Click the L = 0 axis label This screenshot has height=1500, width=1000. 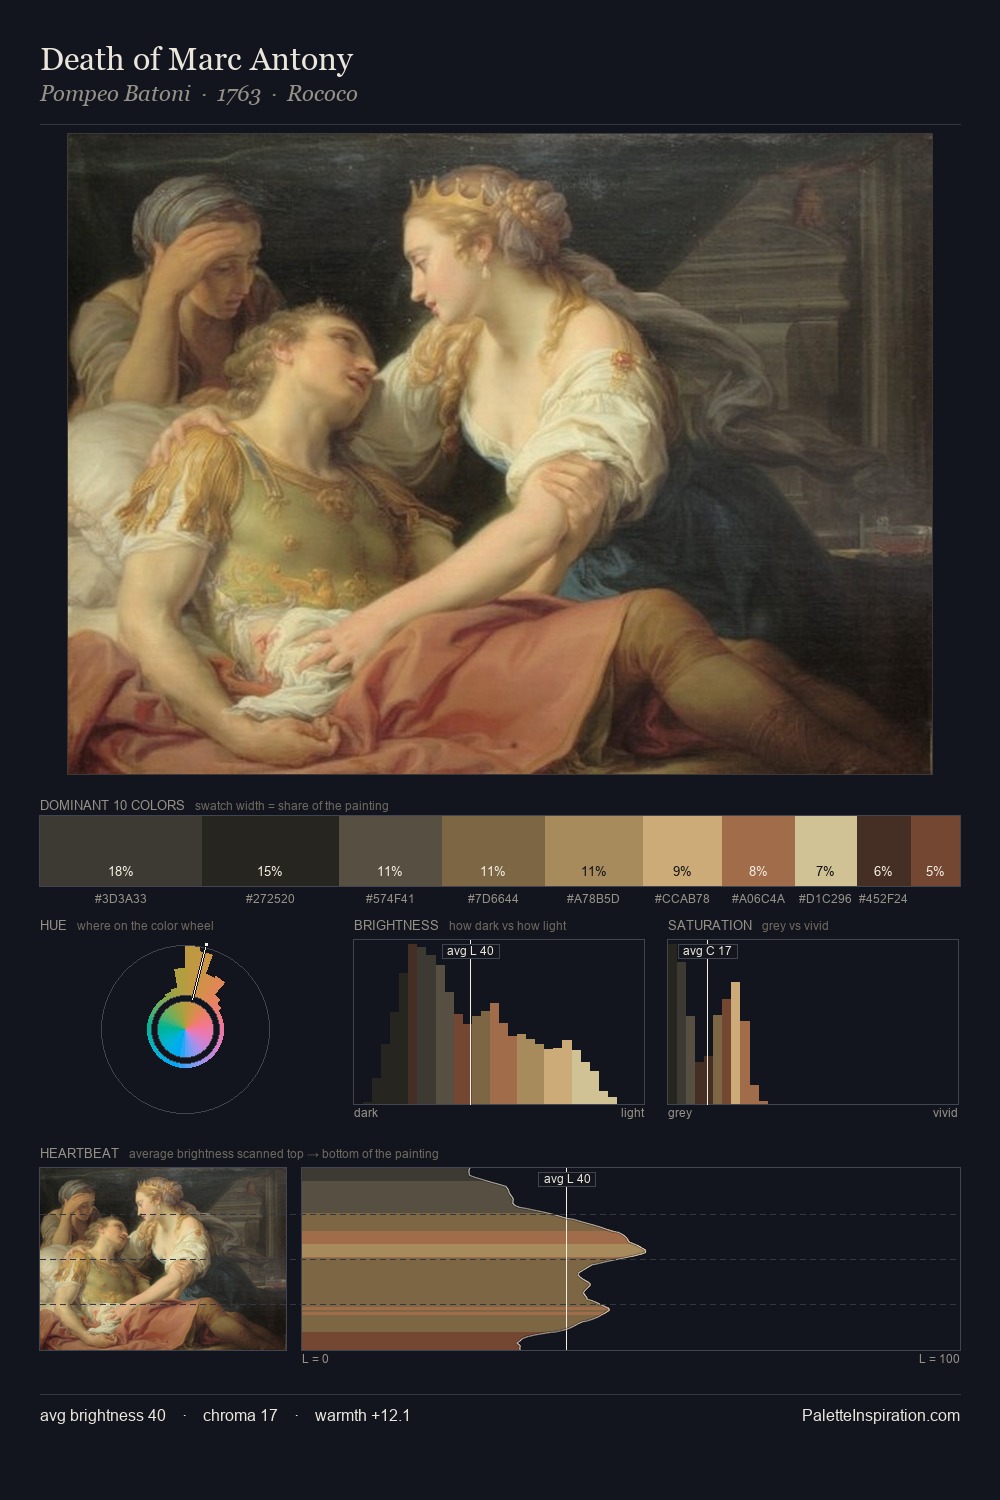[315, 1359]
